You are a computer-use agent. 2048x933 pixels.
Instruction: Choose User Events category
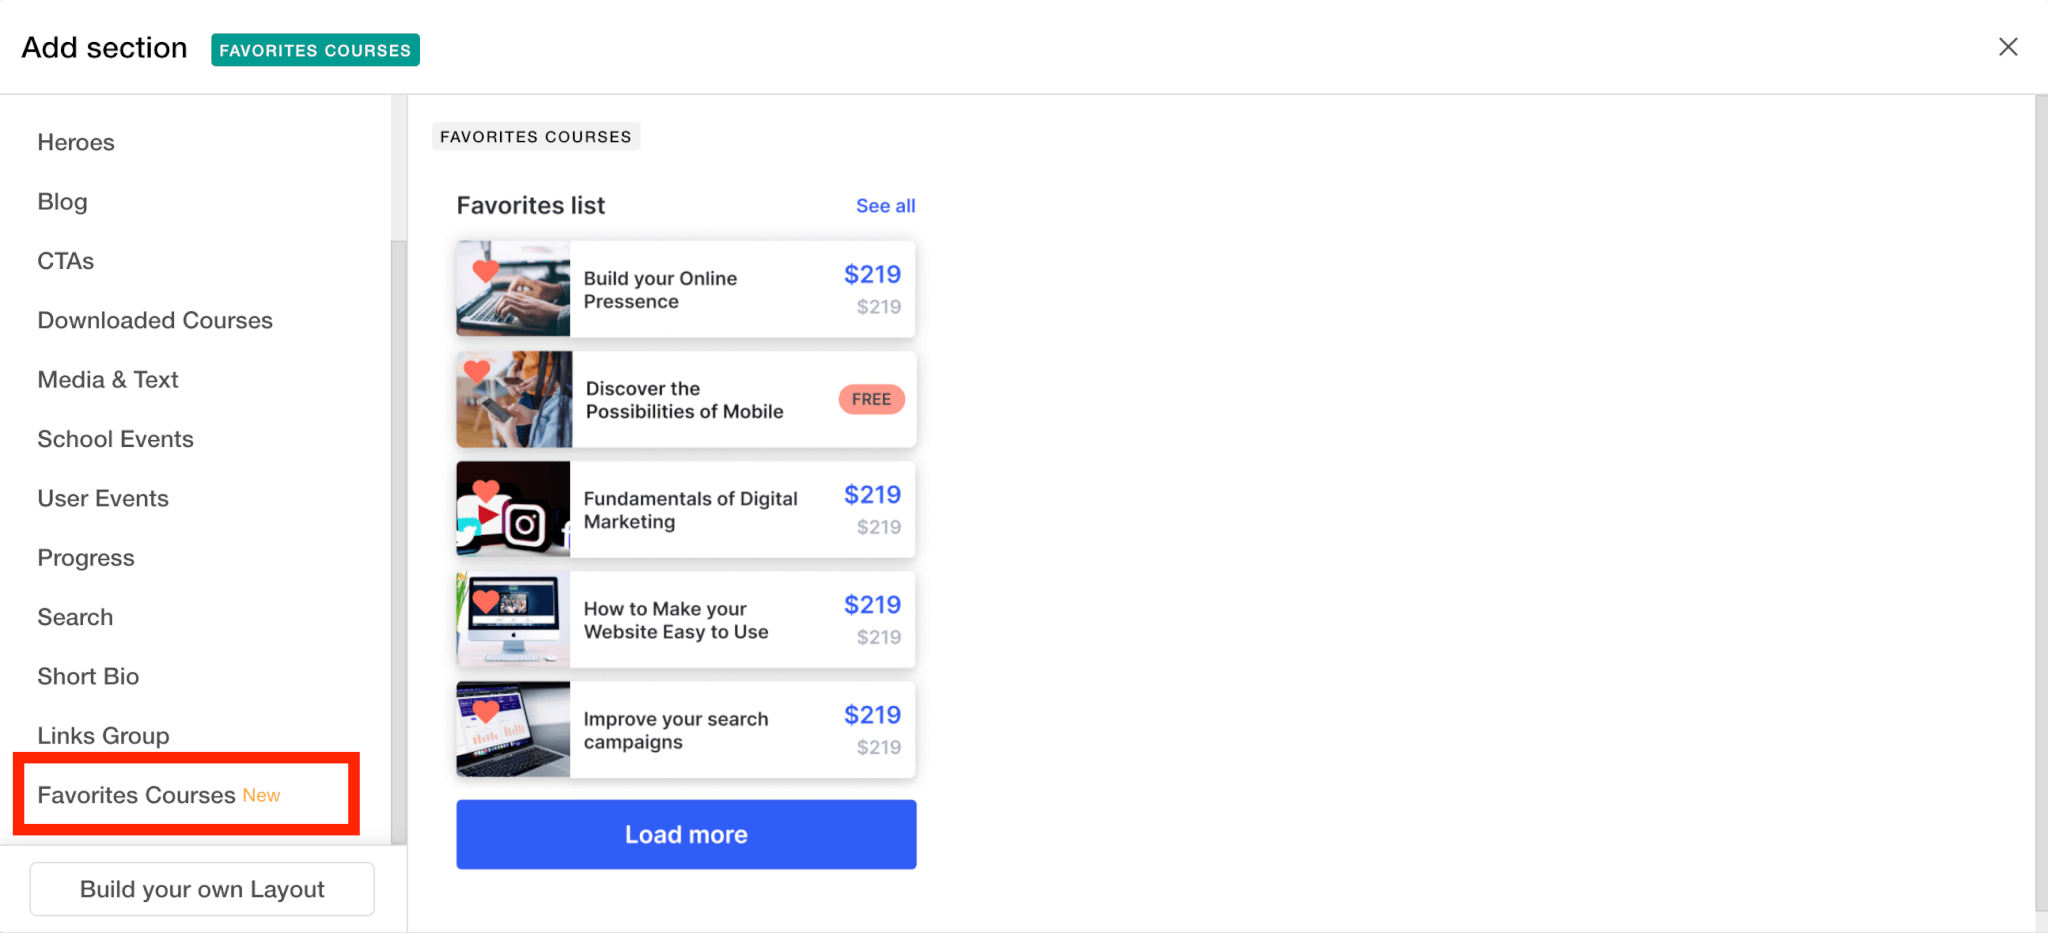[x=103, y=498]
